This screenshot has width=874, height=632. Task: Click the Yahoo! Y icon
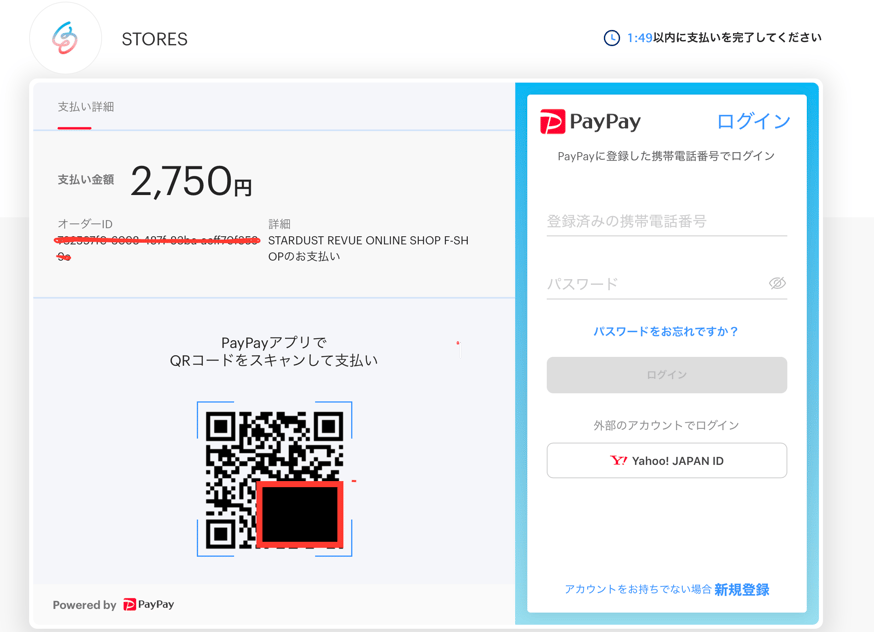coord(618,460)
